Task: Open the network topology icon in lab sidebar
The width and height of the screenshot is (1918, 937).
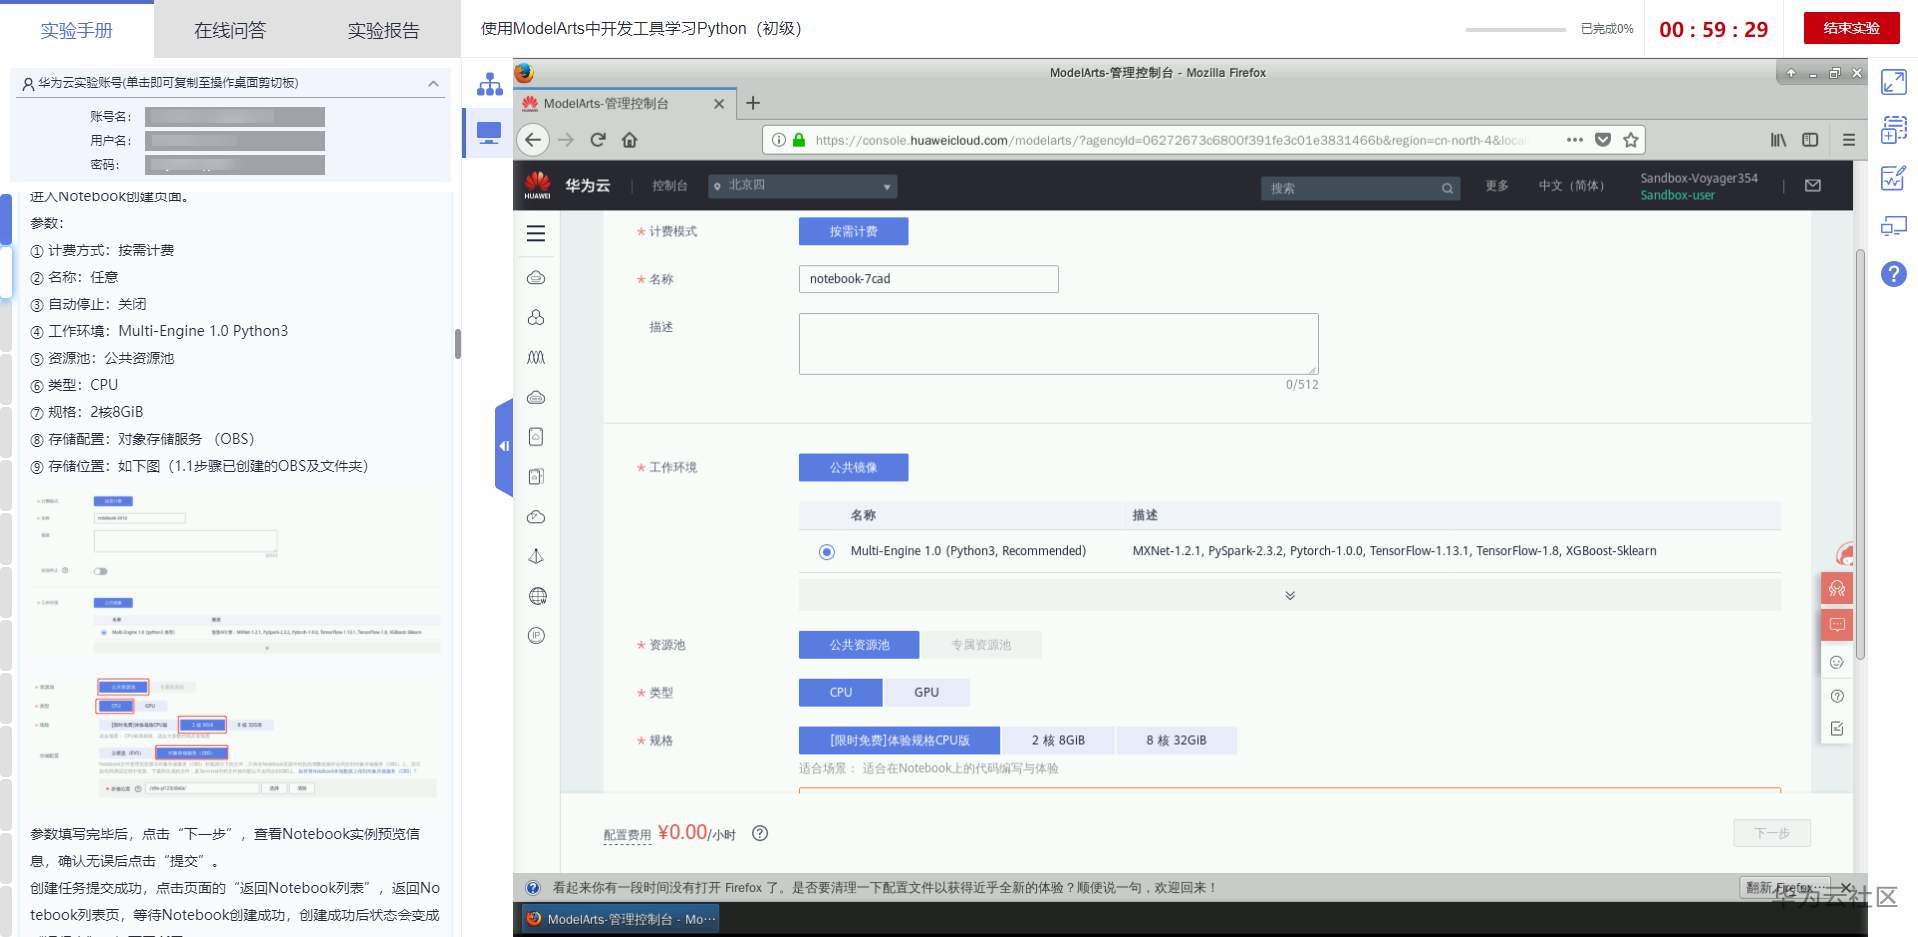Action: (x=489, y=84)
